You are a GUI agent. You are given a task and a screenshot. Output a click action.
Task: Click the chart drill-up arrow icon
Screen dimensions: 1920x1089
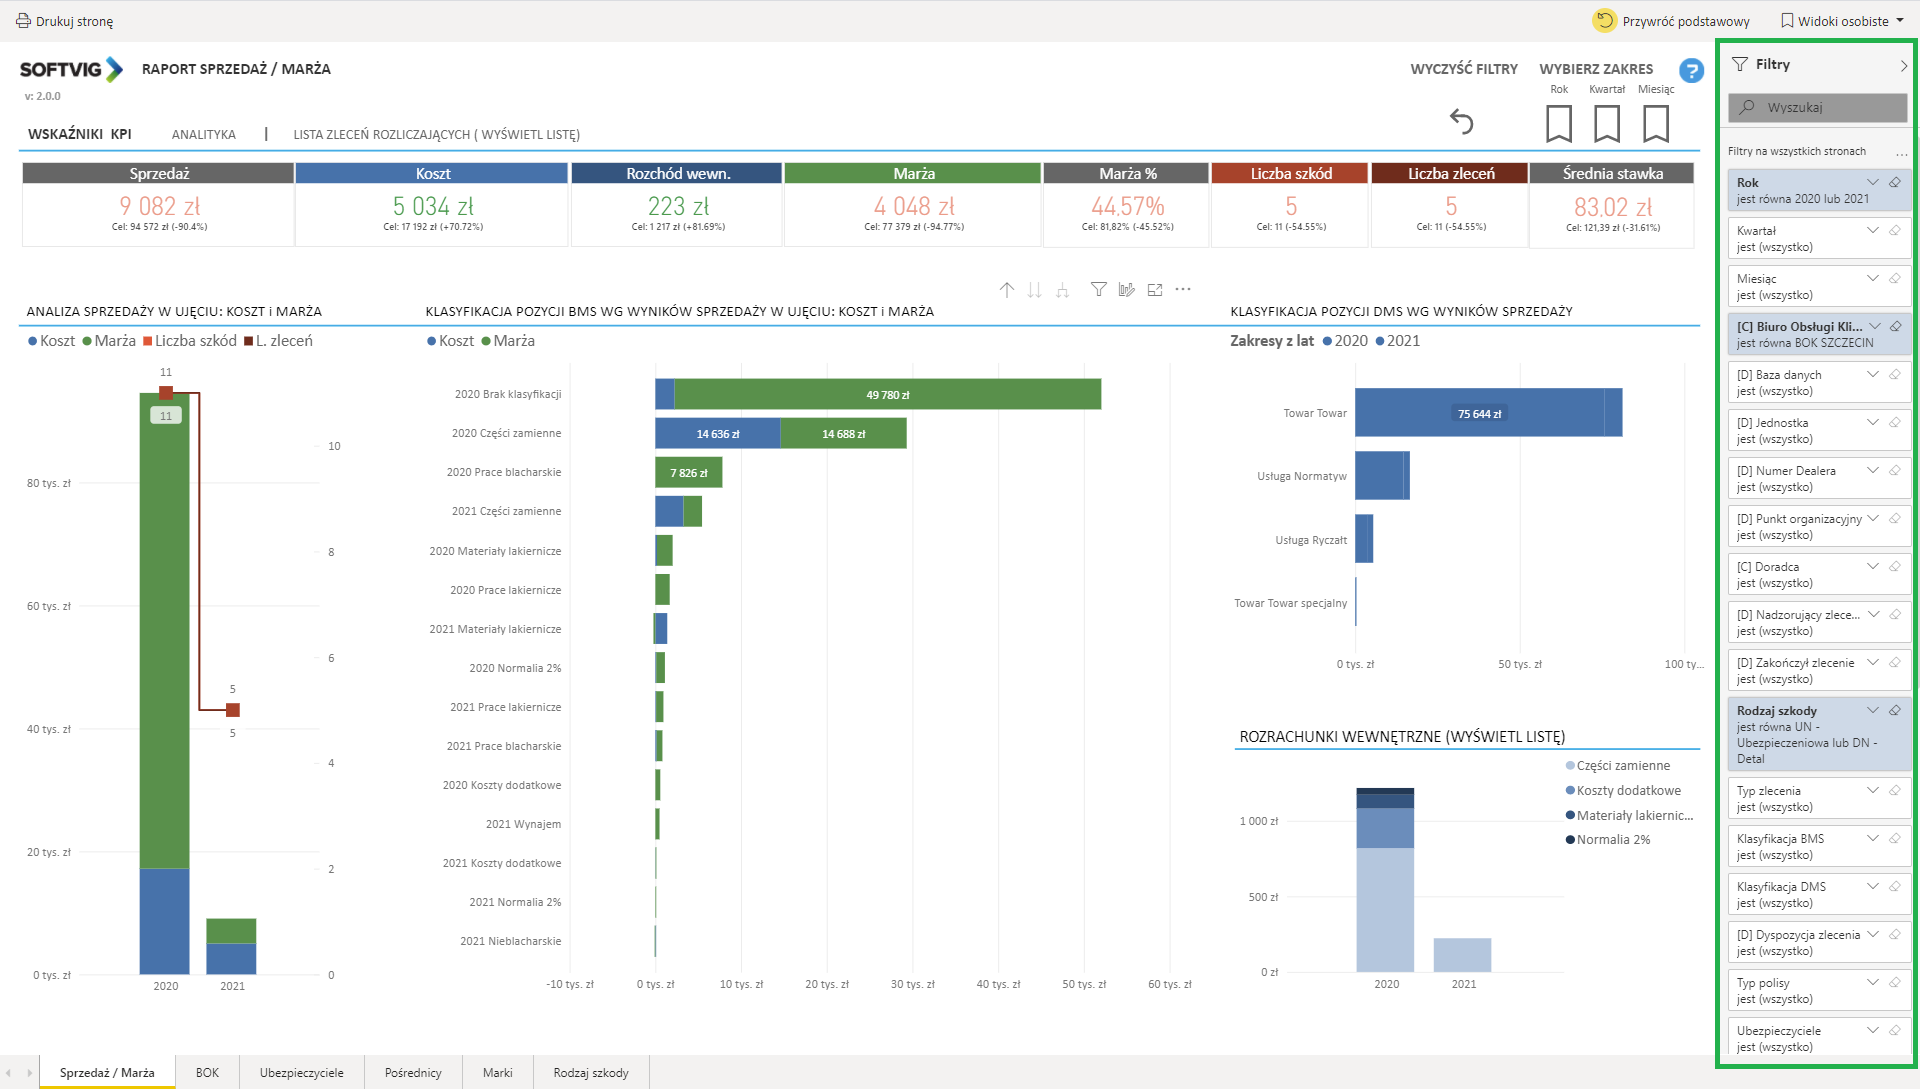point(1007,290)
